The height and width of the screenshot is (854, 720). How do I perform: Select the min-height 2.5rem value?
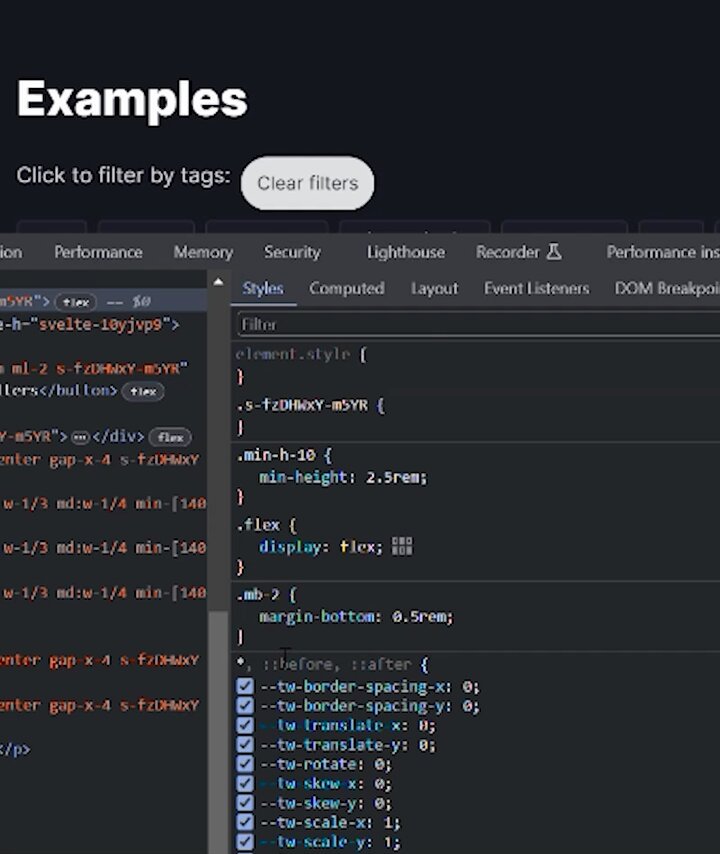(x=396, y=477)
